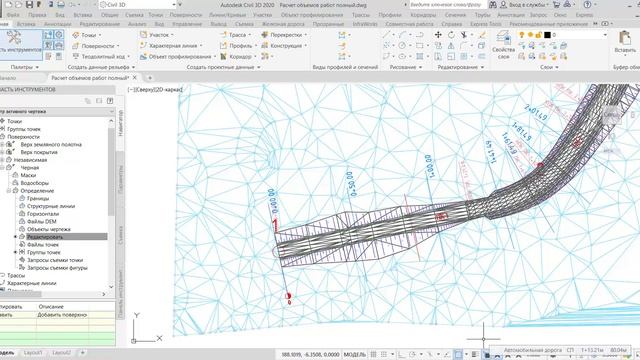The width and height of the screenshot is (640, 360).
Task: Toggle layer on/off lightbulb icon
Action: [522, 35]
